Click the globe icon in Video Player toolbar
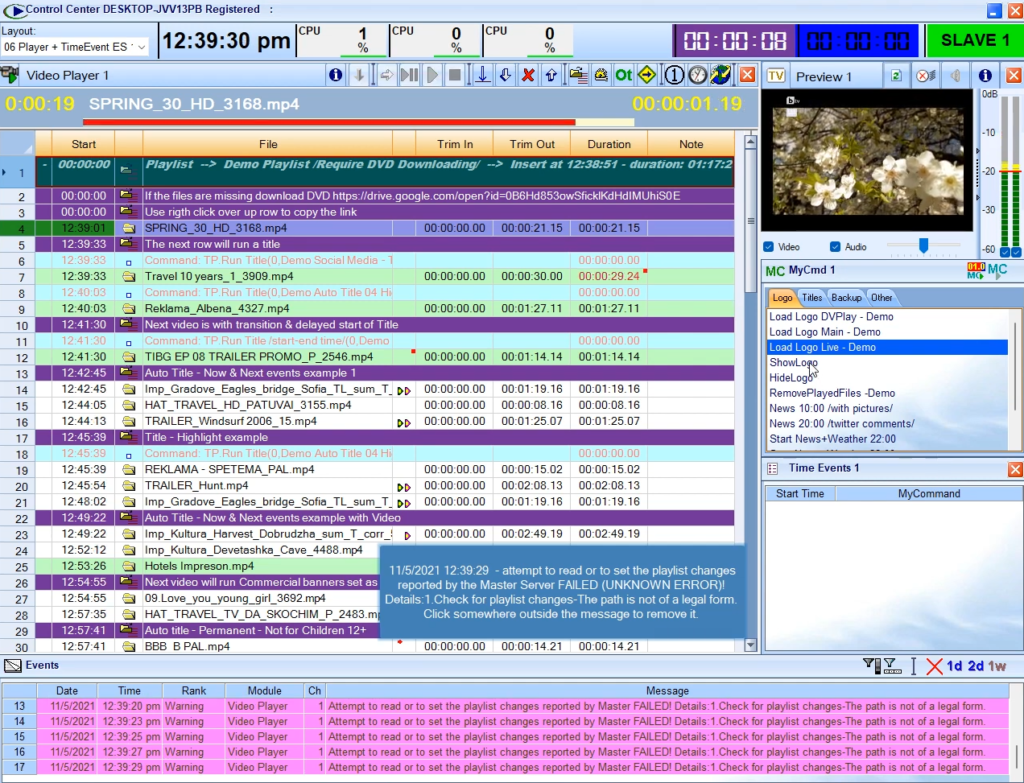The height and width of the screenshot is (783, 1024). point(721,75)
